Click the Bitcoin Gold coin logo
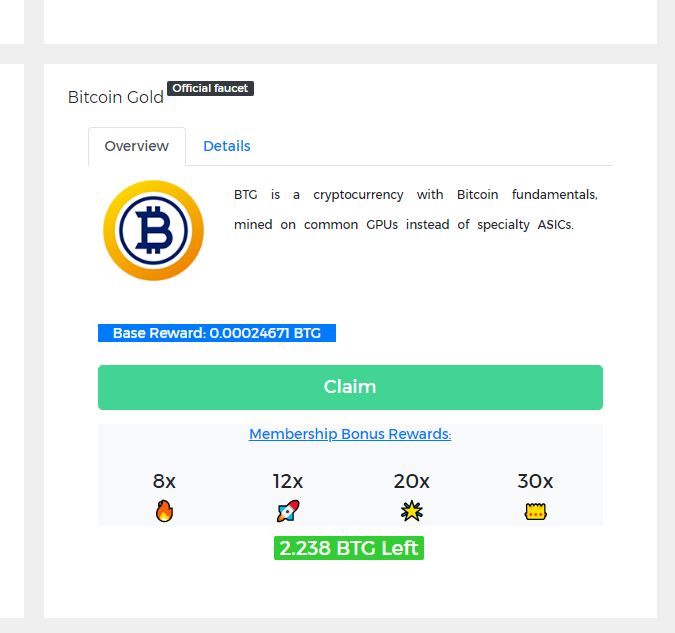Screen dimensions: 675x633 point(153,230)
